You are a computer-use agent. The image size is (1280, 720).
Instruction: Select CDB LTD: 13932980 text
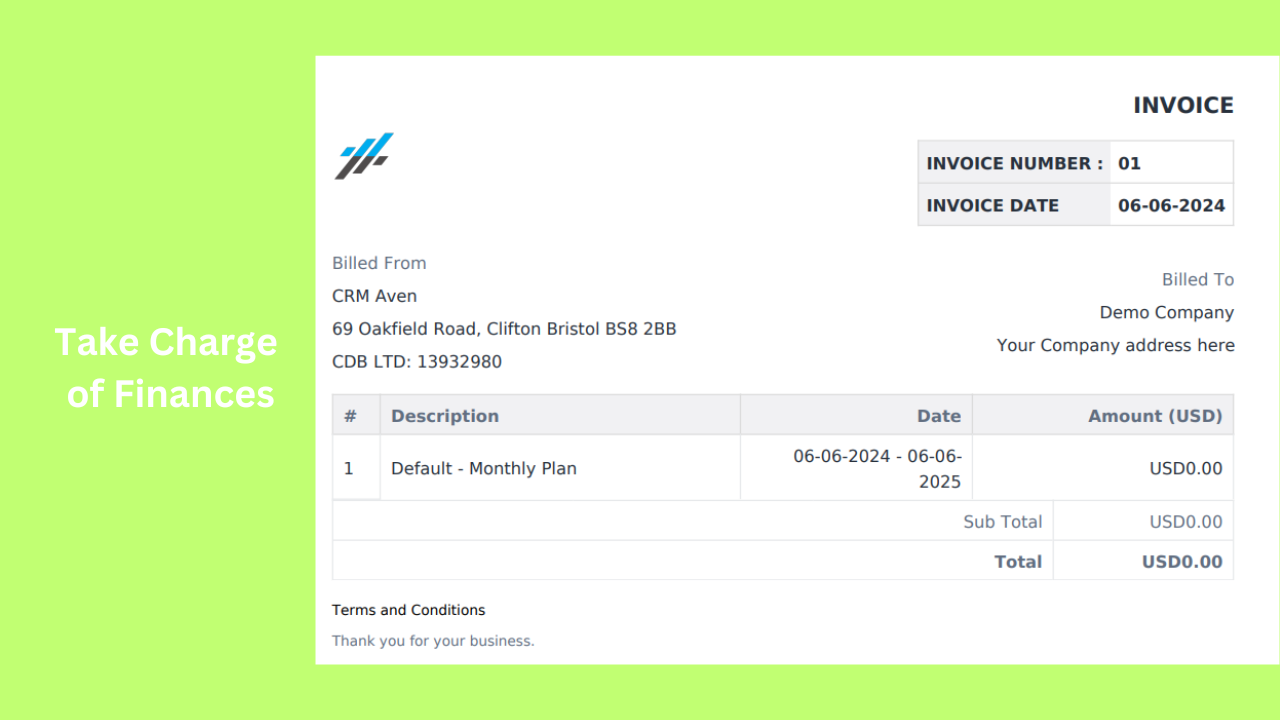point(417,362)
